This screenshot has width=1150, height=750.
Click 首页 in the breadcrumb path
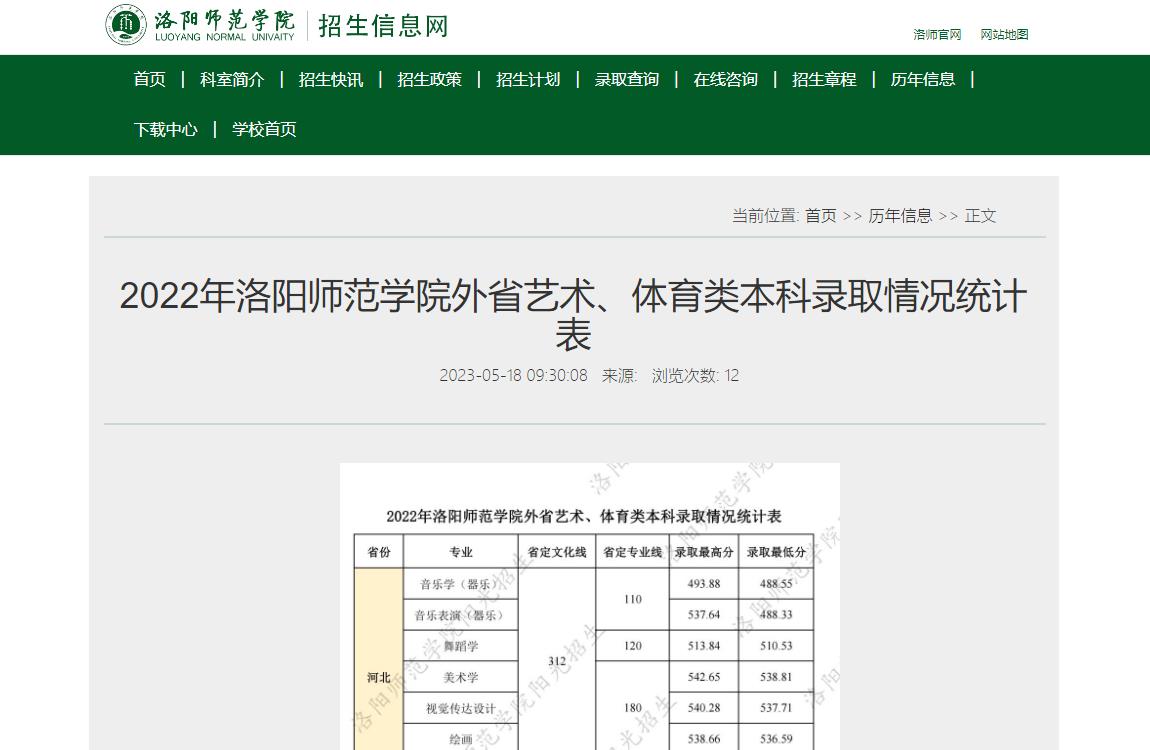pos(821,216)
